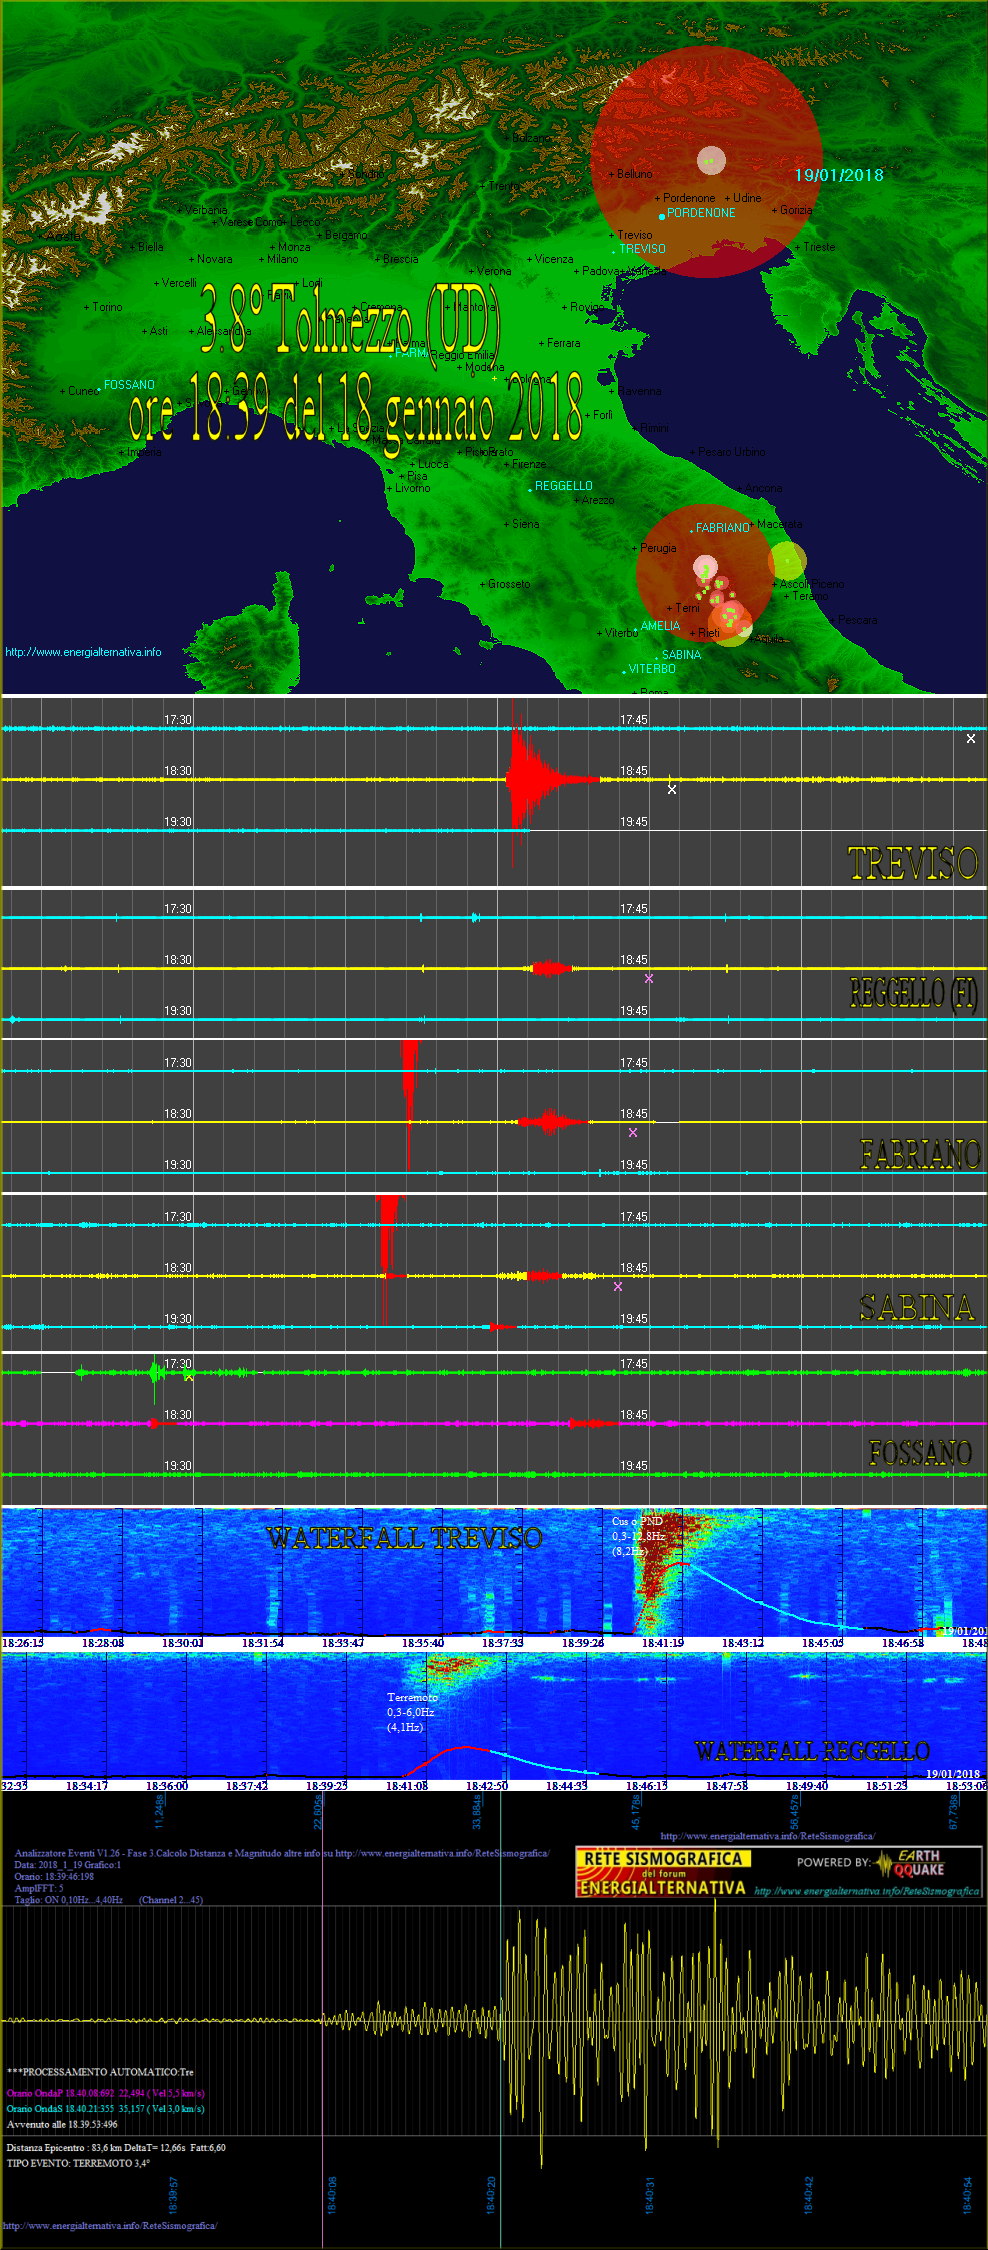Click the large red circle over Friuli
Viewport: 988px width, 2250px height.
pyautogui.click(x=706, y=161)
